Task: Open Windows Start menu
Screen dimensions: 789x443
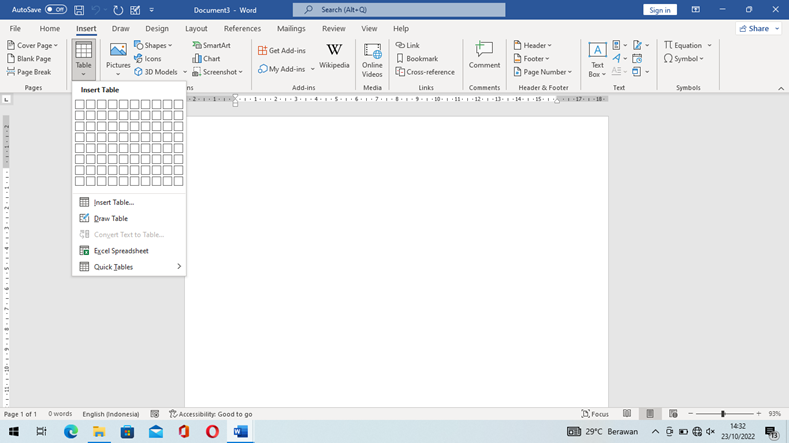Action: [x=14, y=431]
